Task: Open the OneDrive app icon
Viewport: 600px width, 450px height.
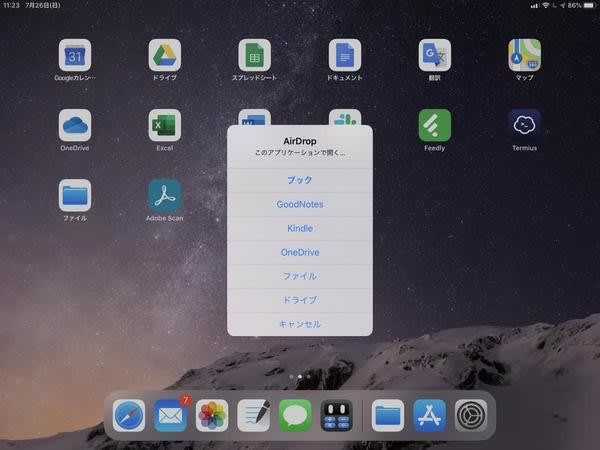Action: 75,125
